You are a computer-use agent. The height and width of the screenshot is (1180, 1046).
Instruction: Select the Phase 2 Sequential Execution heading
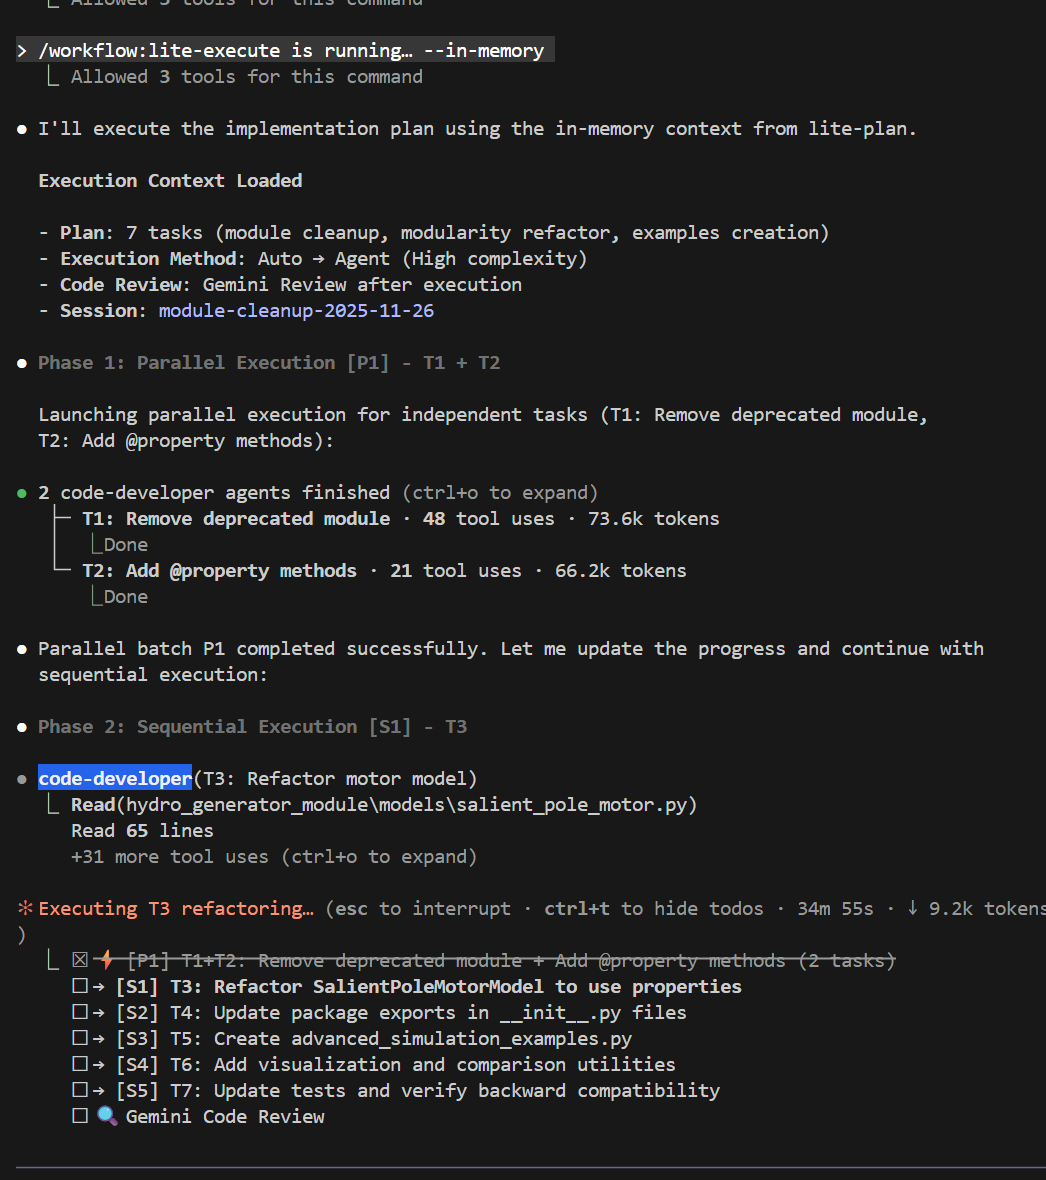pos(252,726)
